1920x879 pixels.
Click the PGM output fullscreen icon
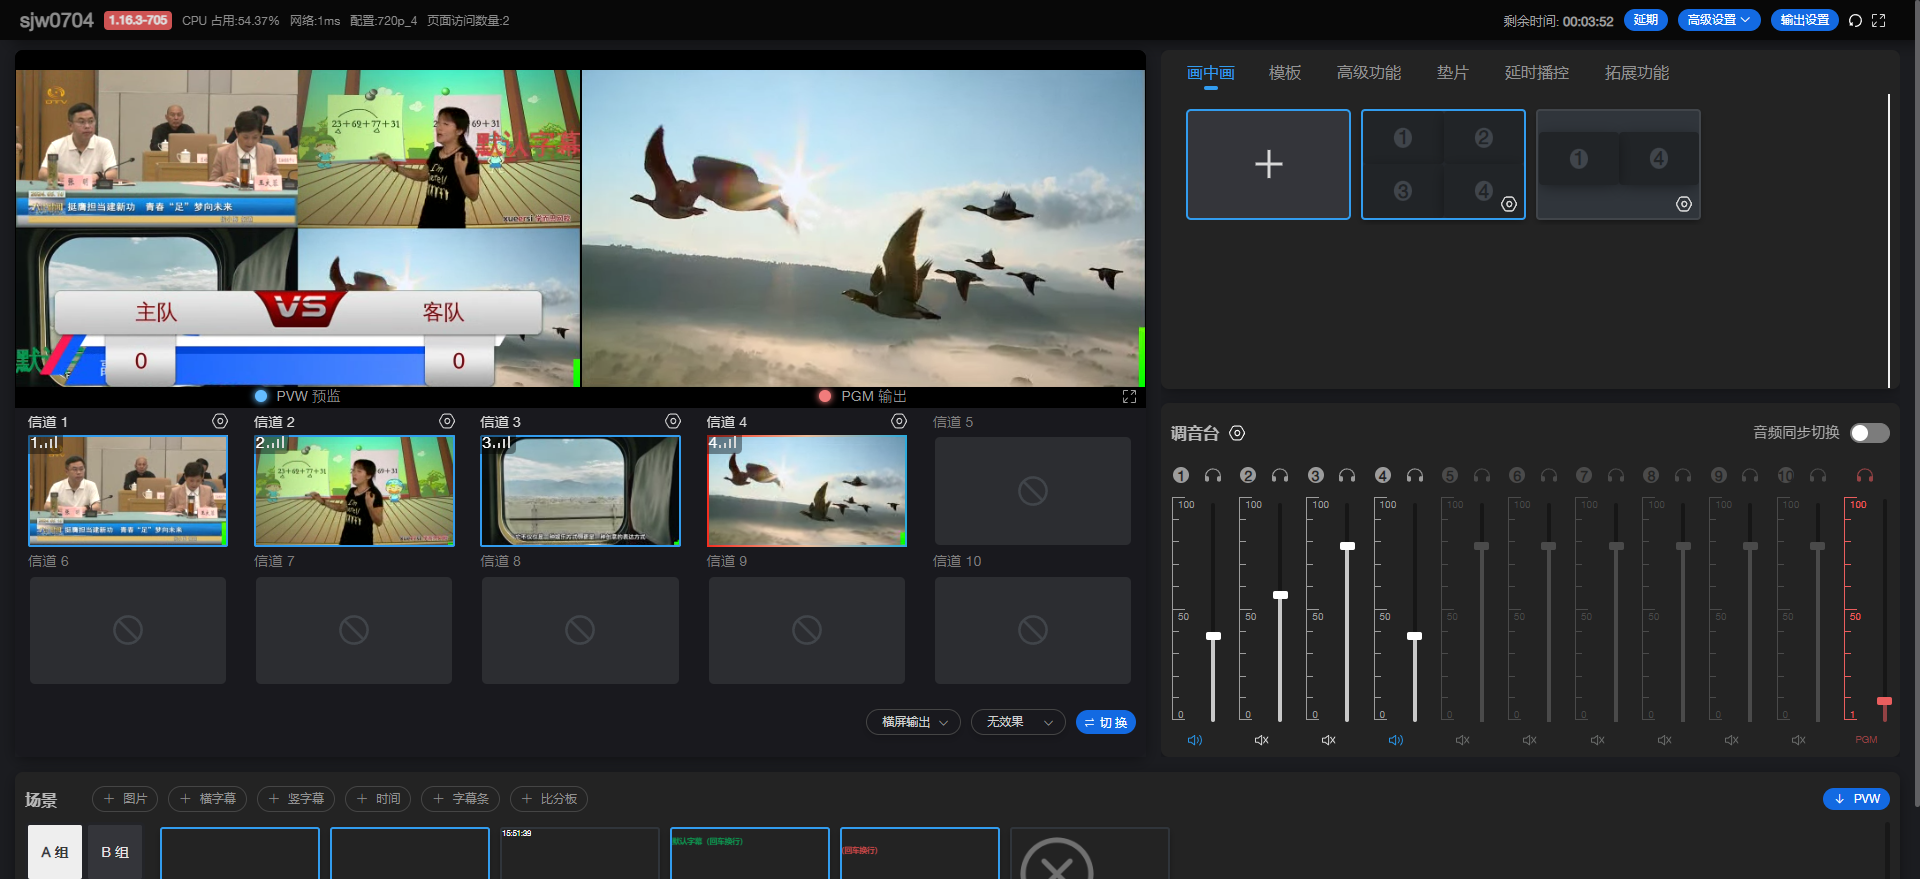(1129, 397)
